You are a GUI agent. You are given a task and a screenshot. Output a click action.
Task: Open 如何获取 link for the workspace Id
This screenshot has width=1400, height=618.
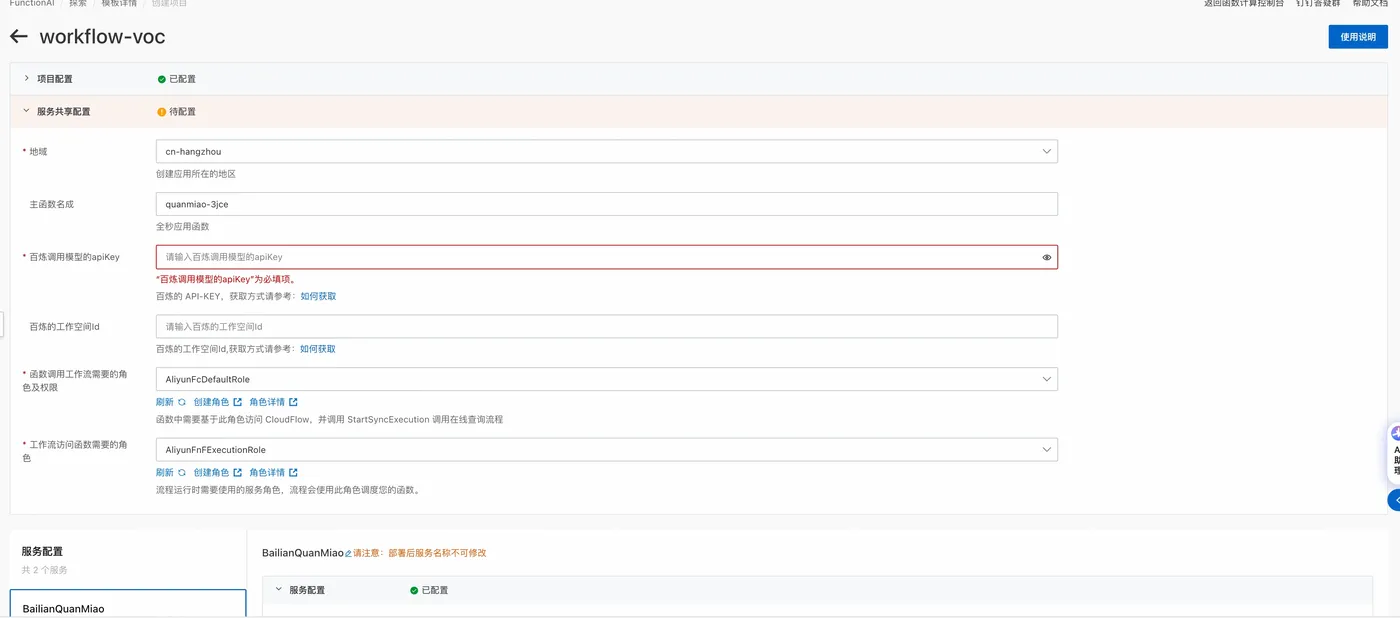[318, 349]
